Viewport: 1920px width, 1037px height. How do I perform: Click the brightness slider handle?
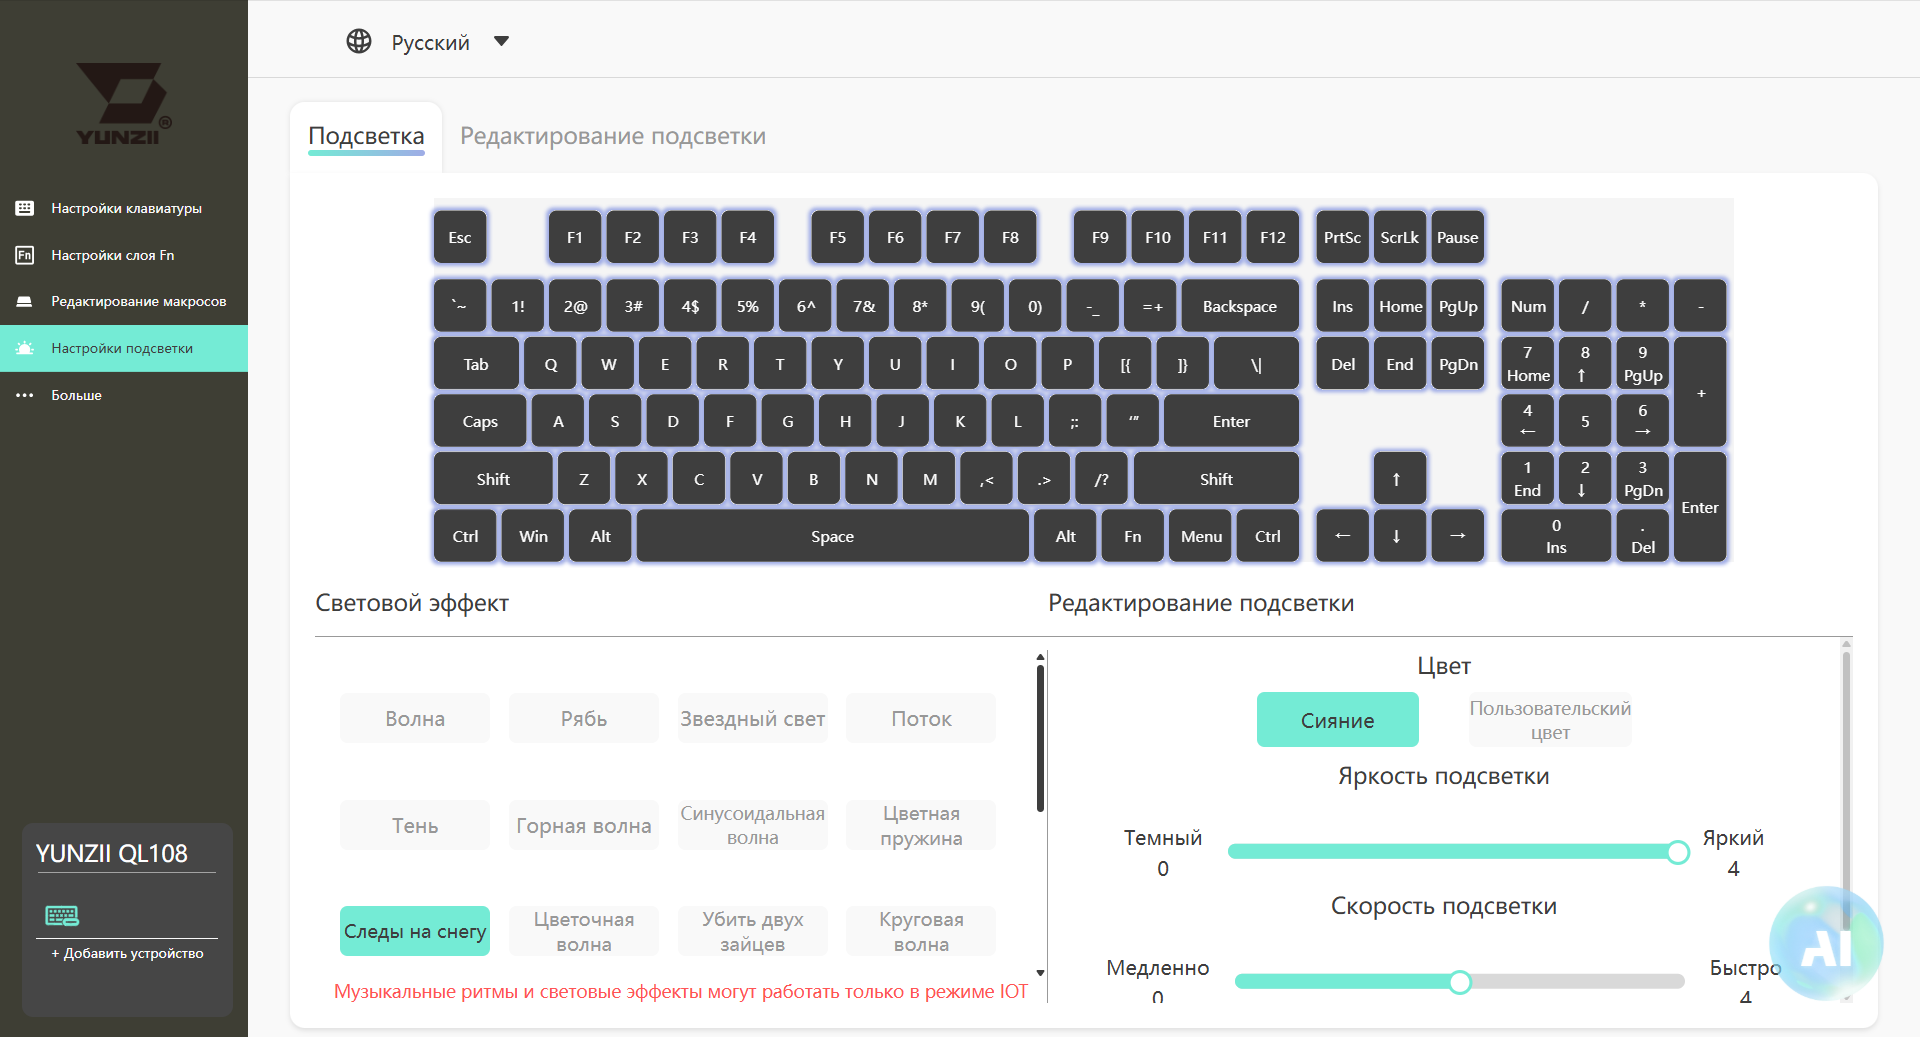pyautogui.click(x=1678, y=852)
